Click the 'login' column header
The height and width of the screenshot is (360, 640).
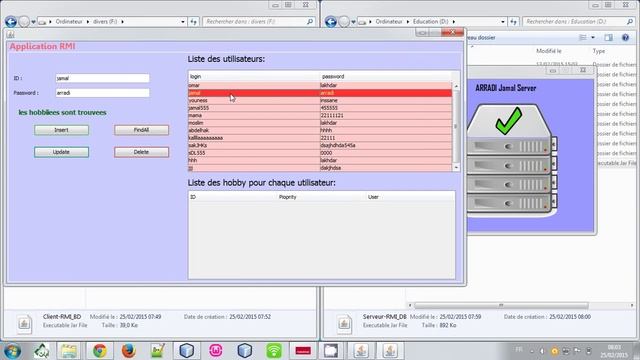(x=253, y=76)
